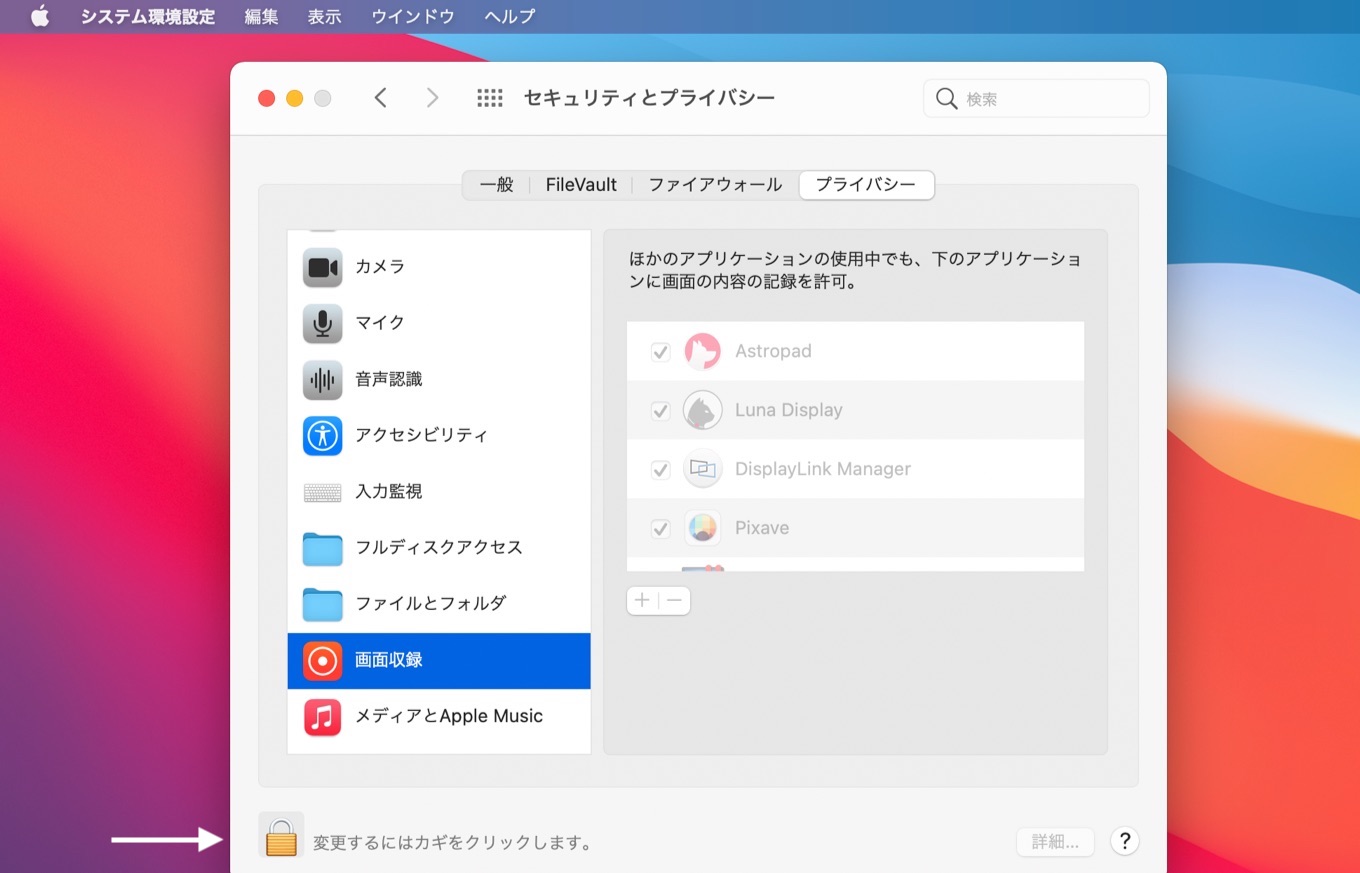Click the Pixave app name
This screenshot has width=1360, height=873.
click(762, 529)
